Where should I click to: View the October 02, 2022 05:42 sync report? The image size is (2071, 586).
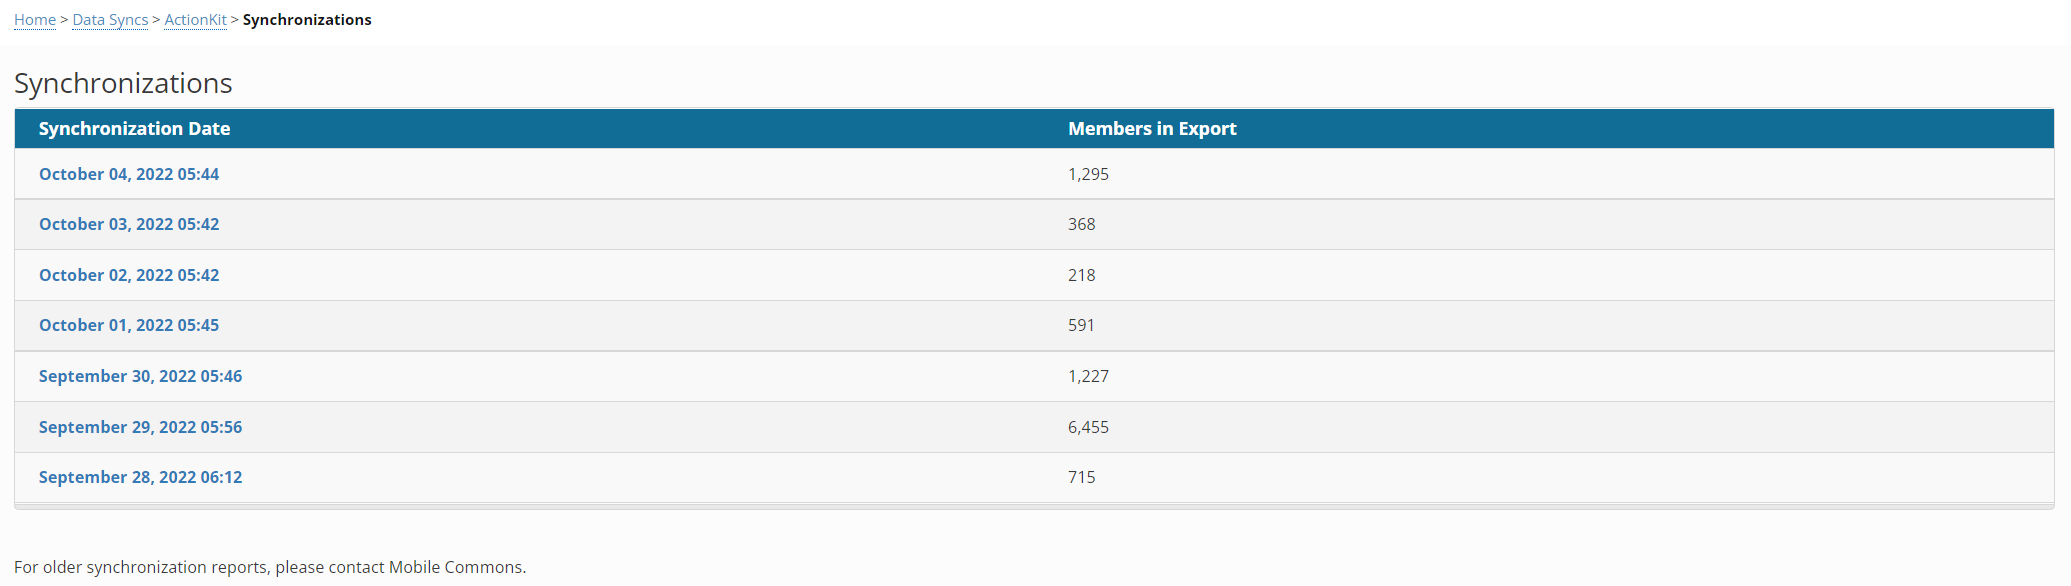[x=129, y=275]
